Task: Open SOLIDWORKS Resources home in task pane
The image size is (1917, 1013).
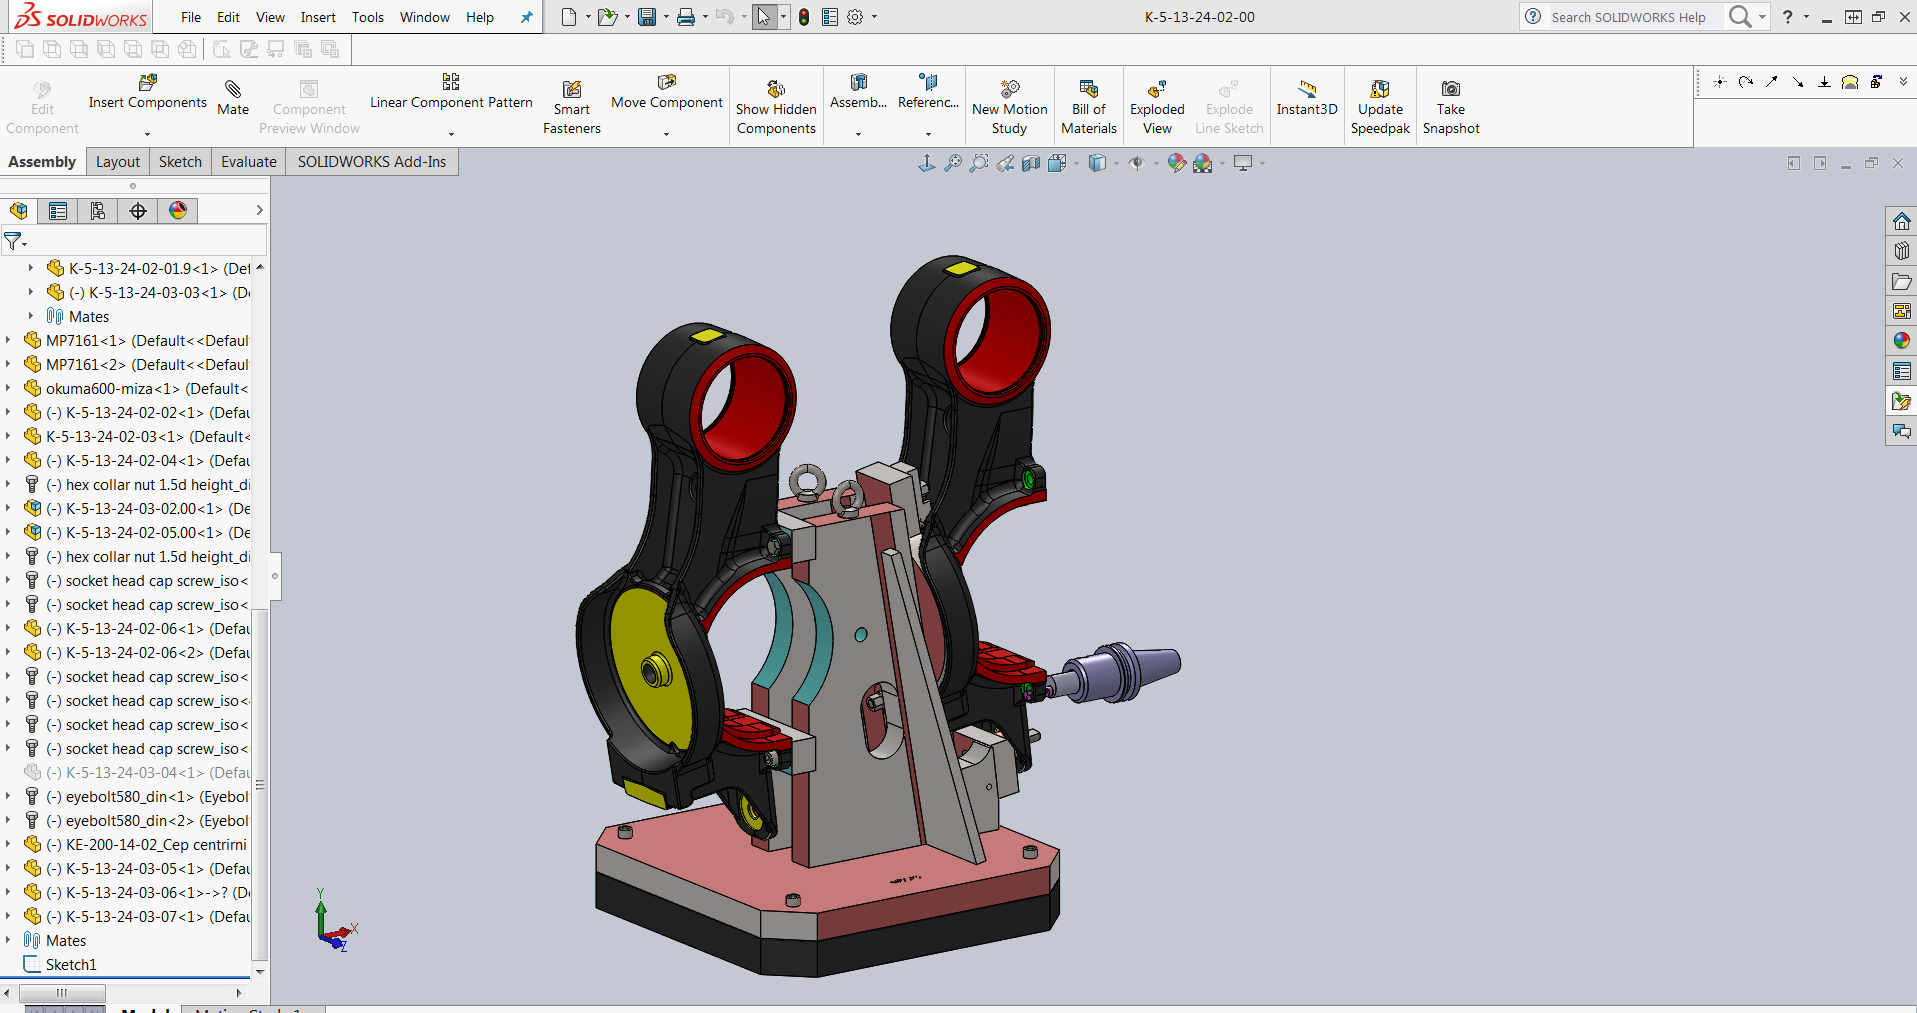Action: click(1901, 221)
